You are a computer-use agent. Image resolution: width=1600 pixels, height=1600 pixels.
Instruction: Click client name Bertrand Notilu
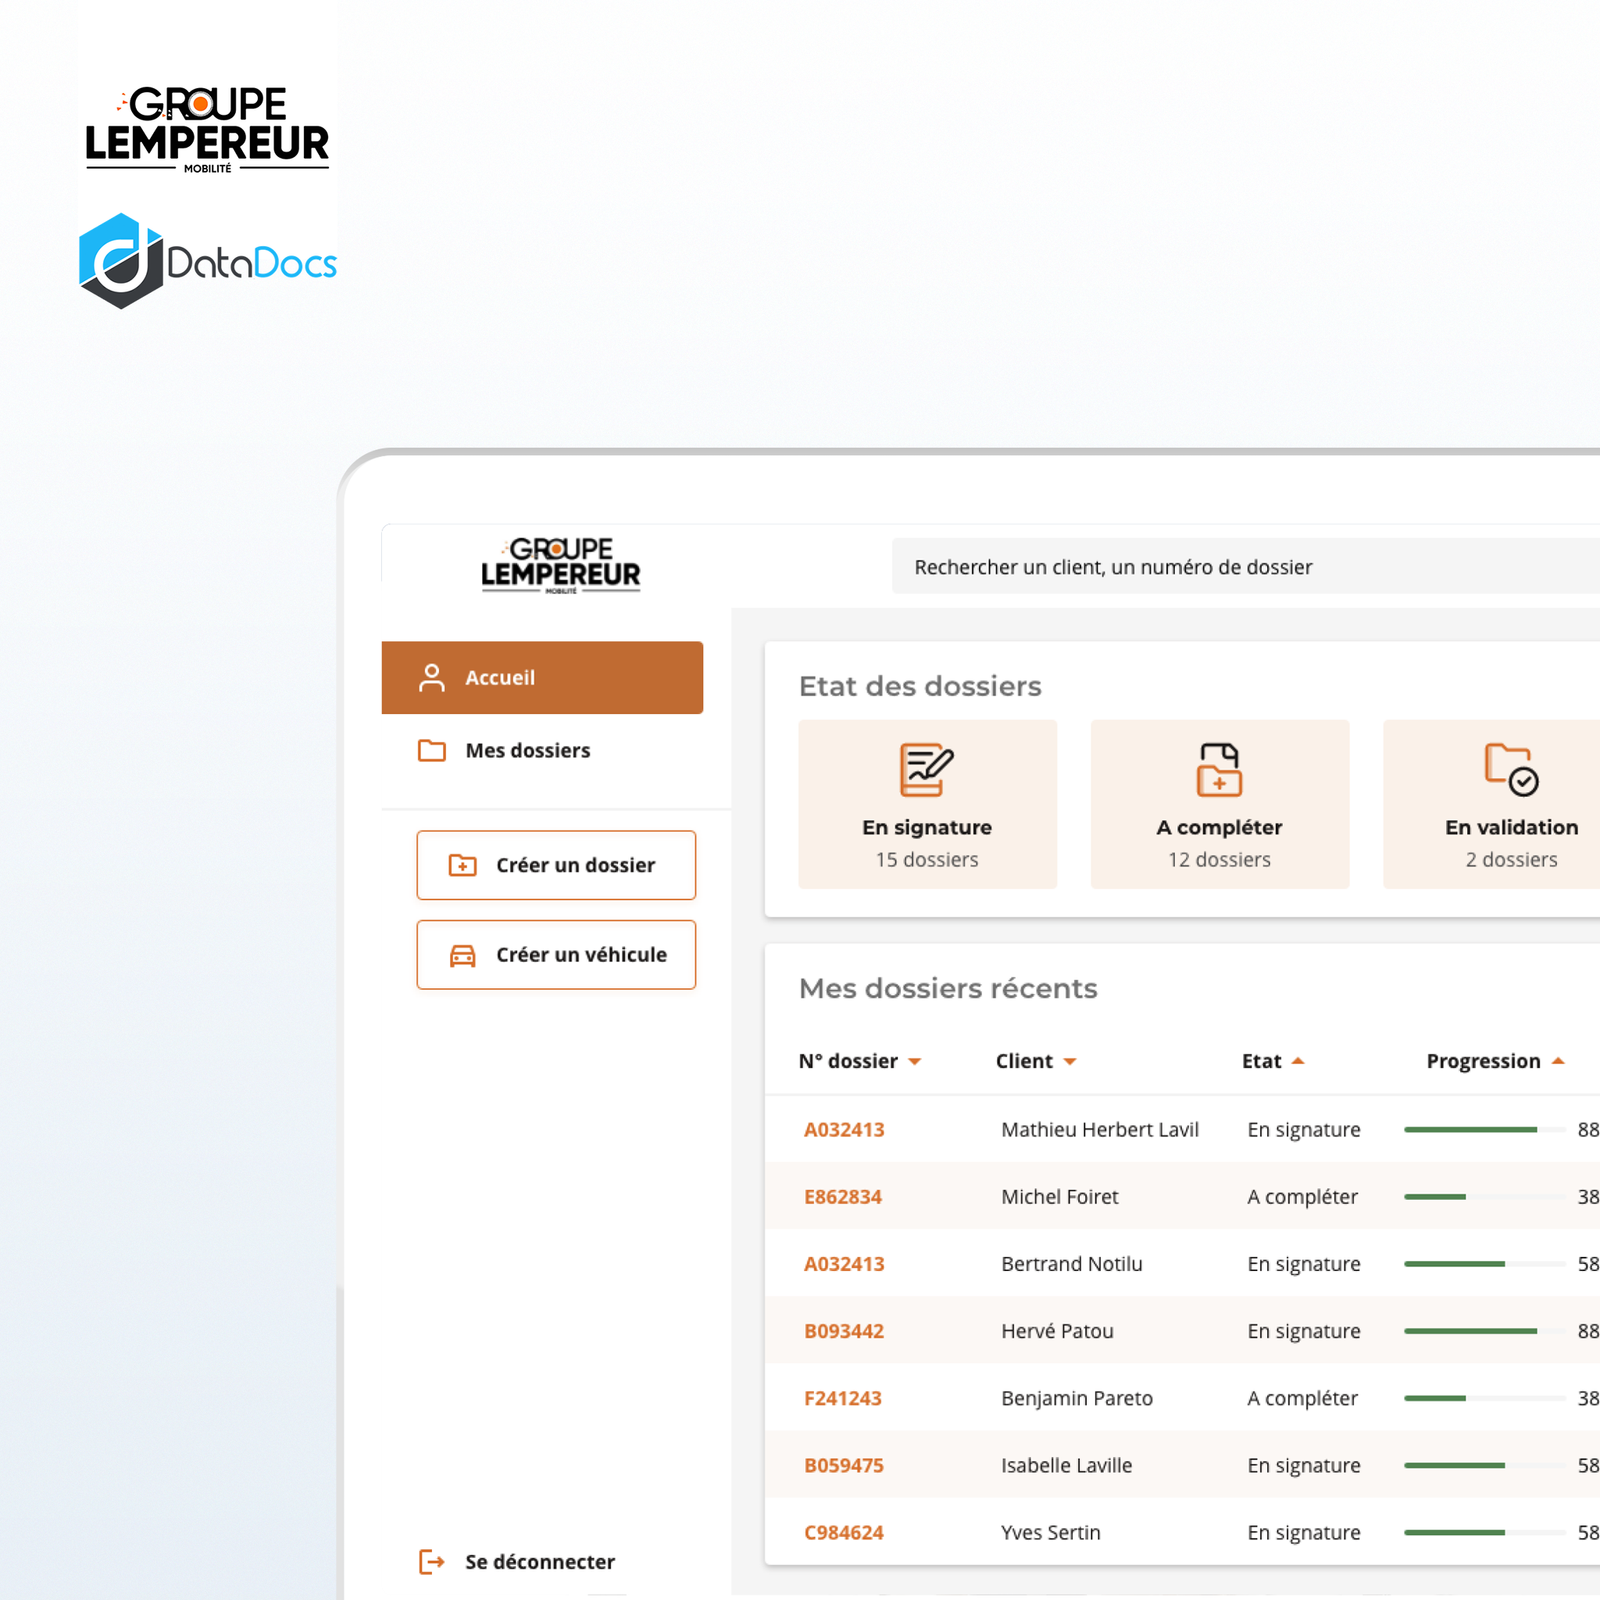click(1072, 1264)
